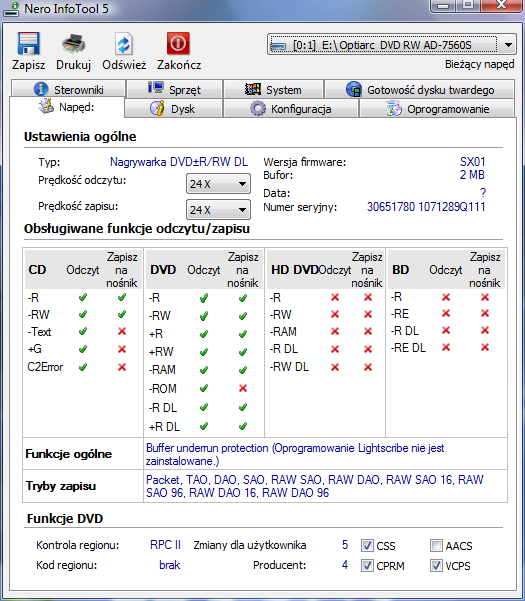Switch to the Dysk tab
Screen dimensions: 525x601
click(x=174, y=108)
